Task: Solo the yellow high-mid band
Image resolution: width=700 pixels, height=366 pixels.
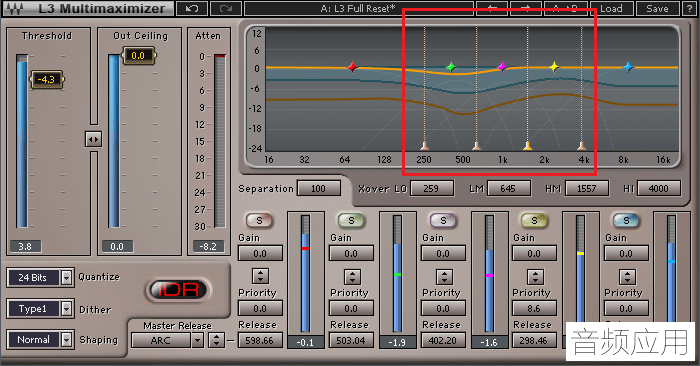Action: coord(534,220)
